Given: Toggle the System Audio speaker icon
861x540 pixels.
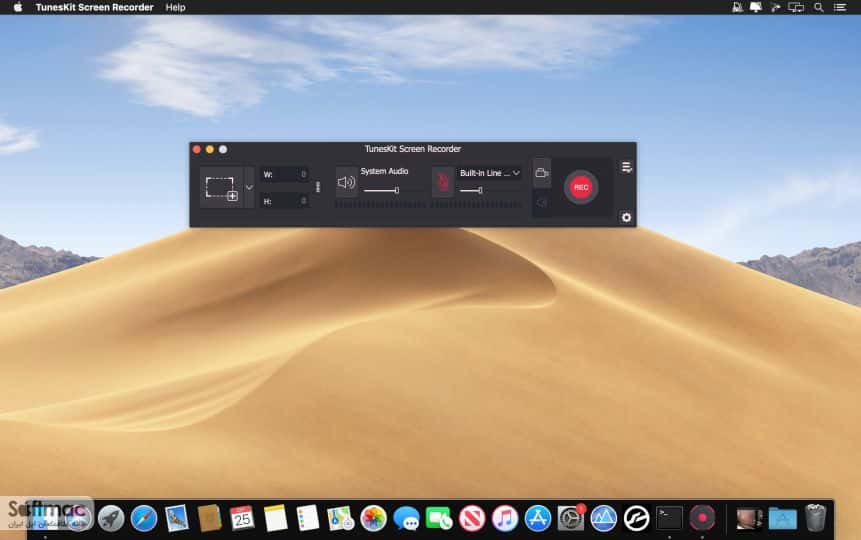Looking at the screenshot, I should (346, 182).
